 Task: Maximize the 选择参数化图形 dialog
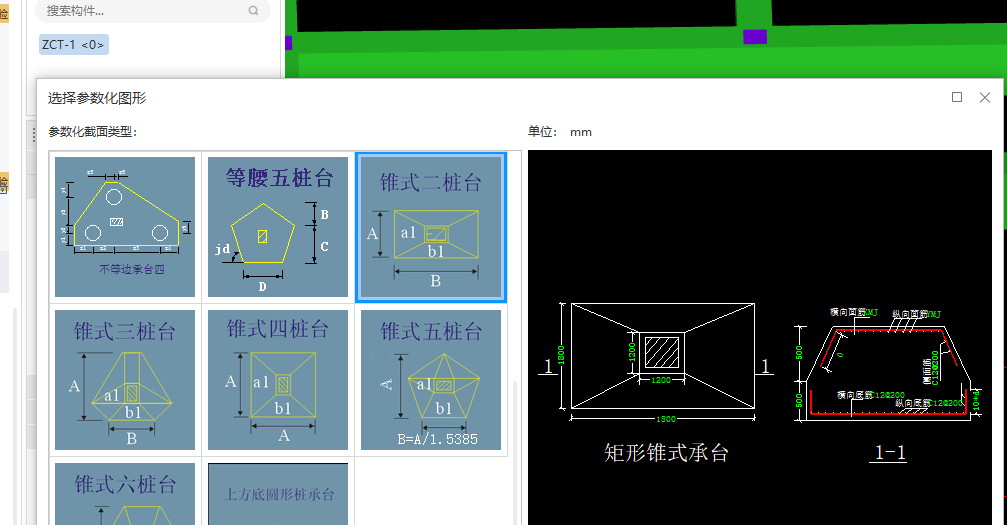[x=957, y=97]
